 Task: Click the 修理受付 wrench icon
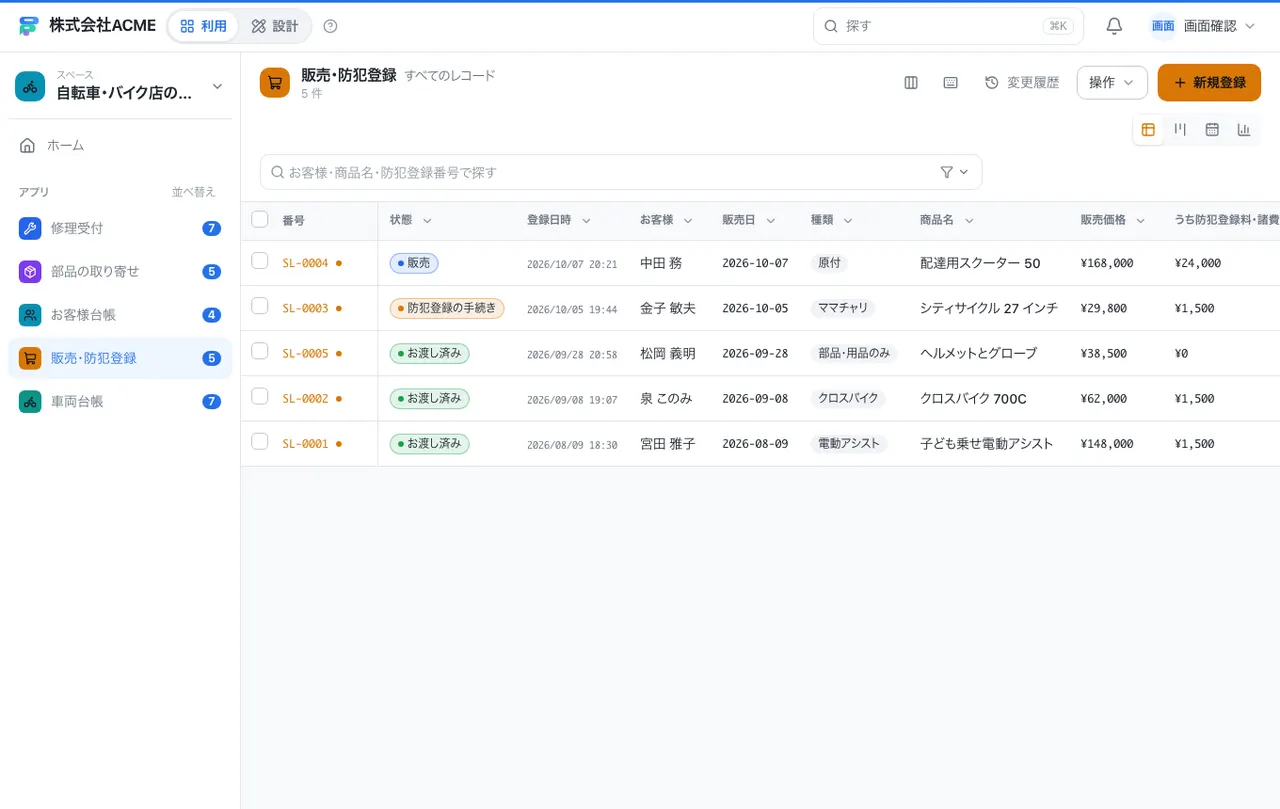coord(30,228)
